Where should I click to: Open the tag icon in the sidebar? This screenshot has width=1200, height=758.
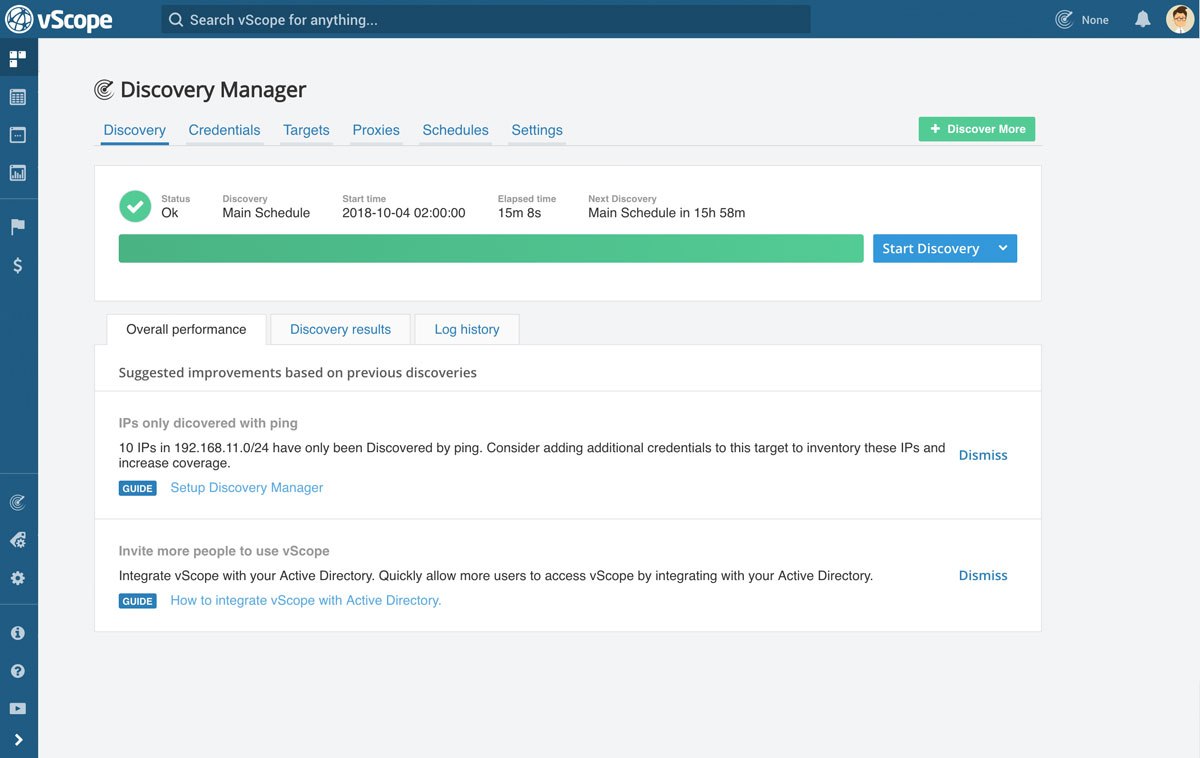(18, 540)
